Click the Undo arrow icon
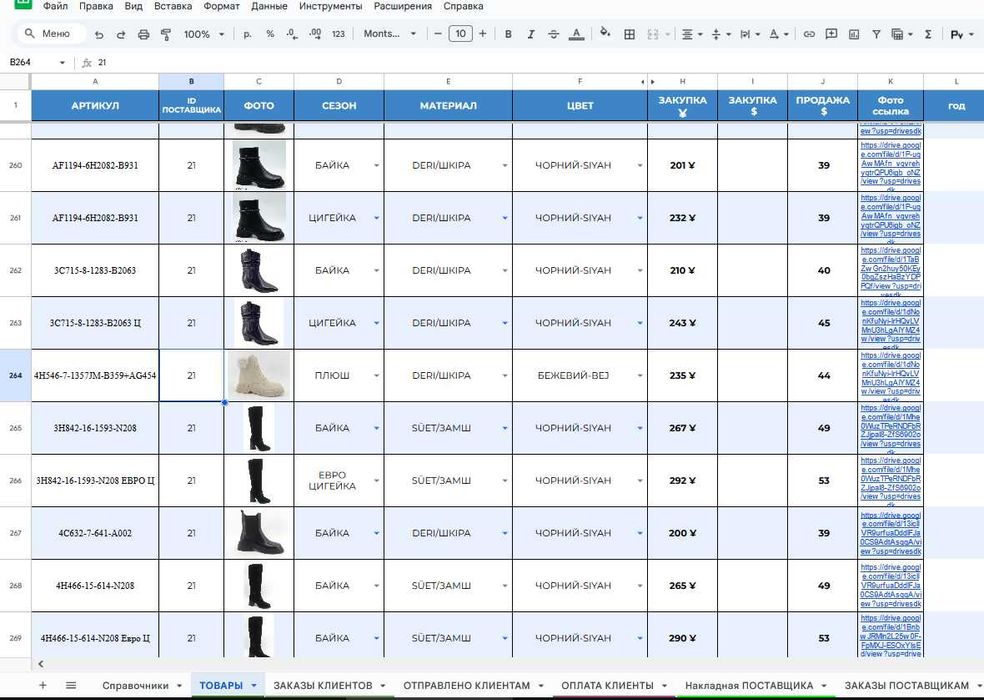984x700 pixels. (99, 35)
